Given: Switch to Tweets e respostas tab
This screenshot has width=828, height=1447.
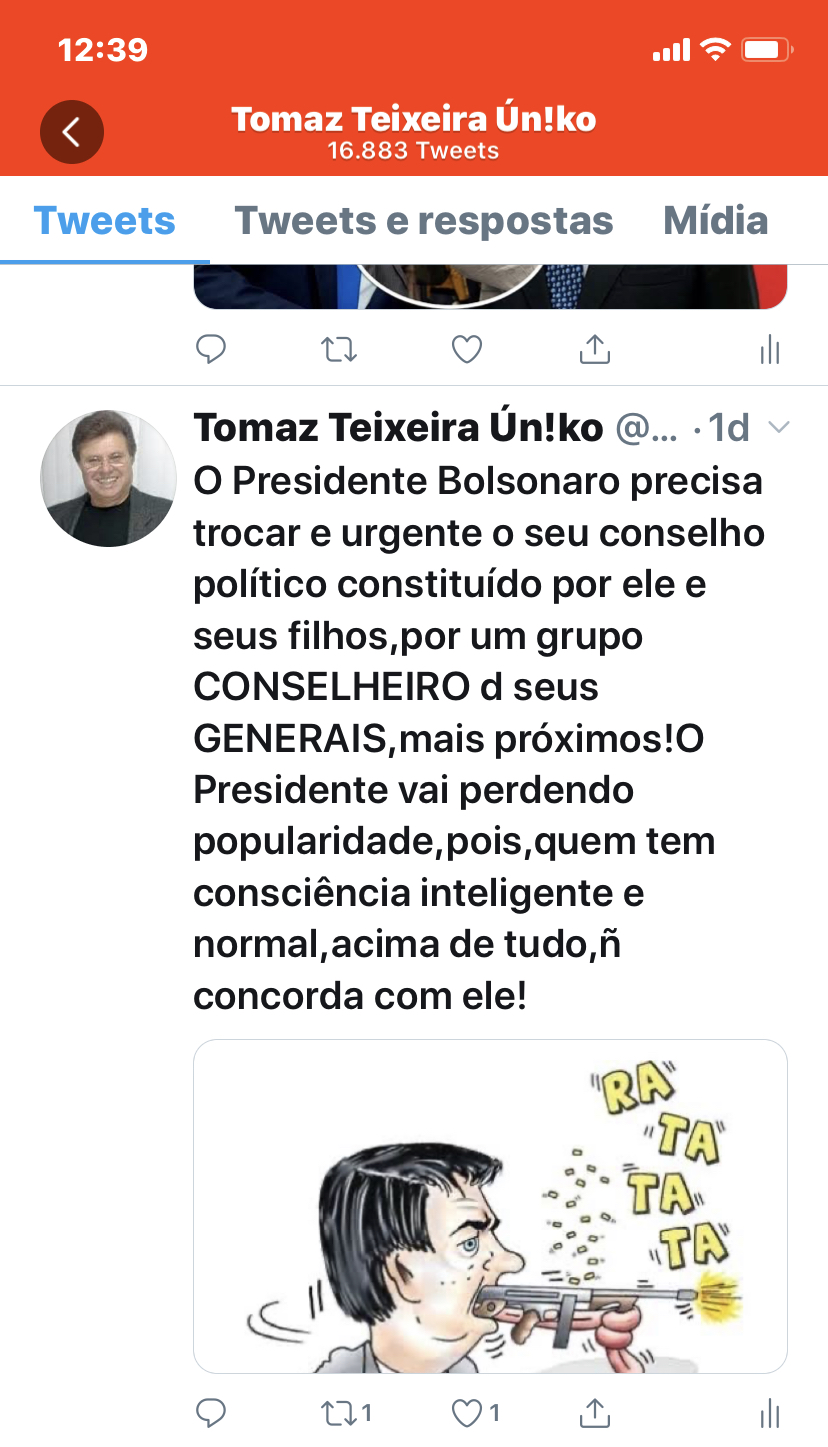Looking at the screenshot, I should pyautogui.click(x=424, y=221).
